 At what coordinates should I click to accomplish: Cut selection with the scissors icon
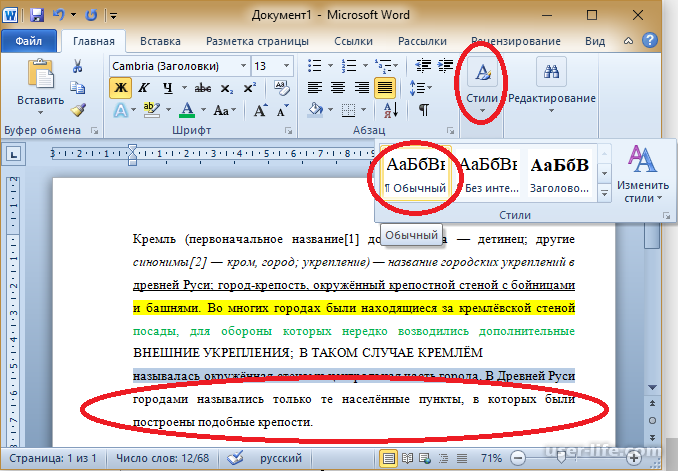point(77,66)
